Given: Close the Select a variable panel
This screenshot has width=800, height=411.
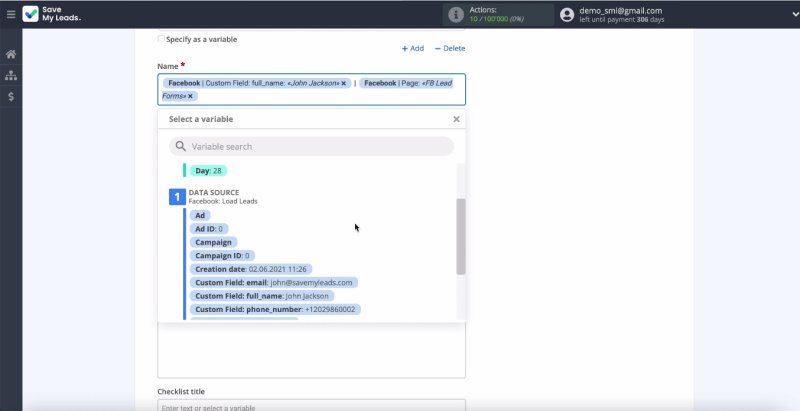Looking at the screenshot, I should coord(456,119).
